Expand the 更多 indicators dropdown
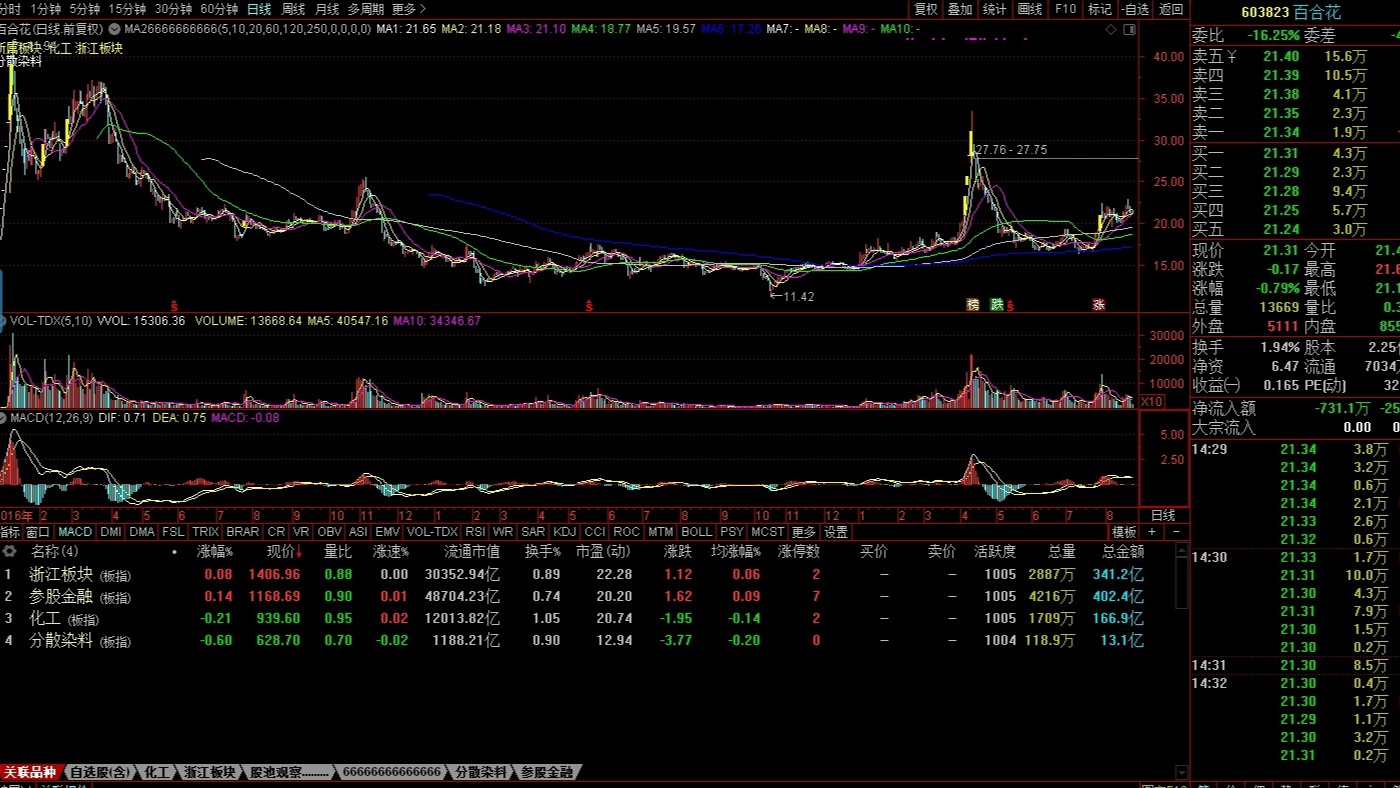 (x=804, y=532)
